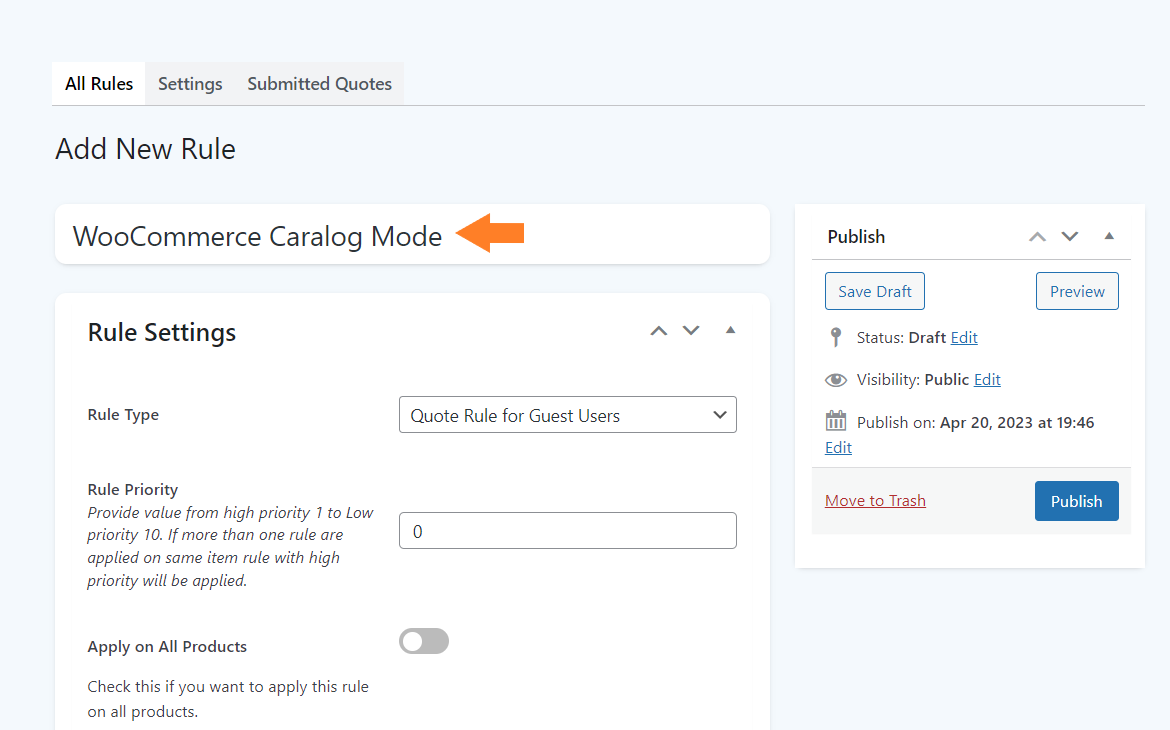Click the Rule Settings heading
This screenshot has height=730, width=1170.
click(162, 332)
